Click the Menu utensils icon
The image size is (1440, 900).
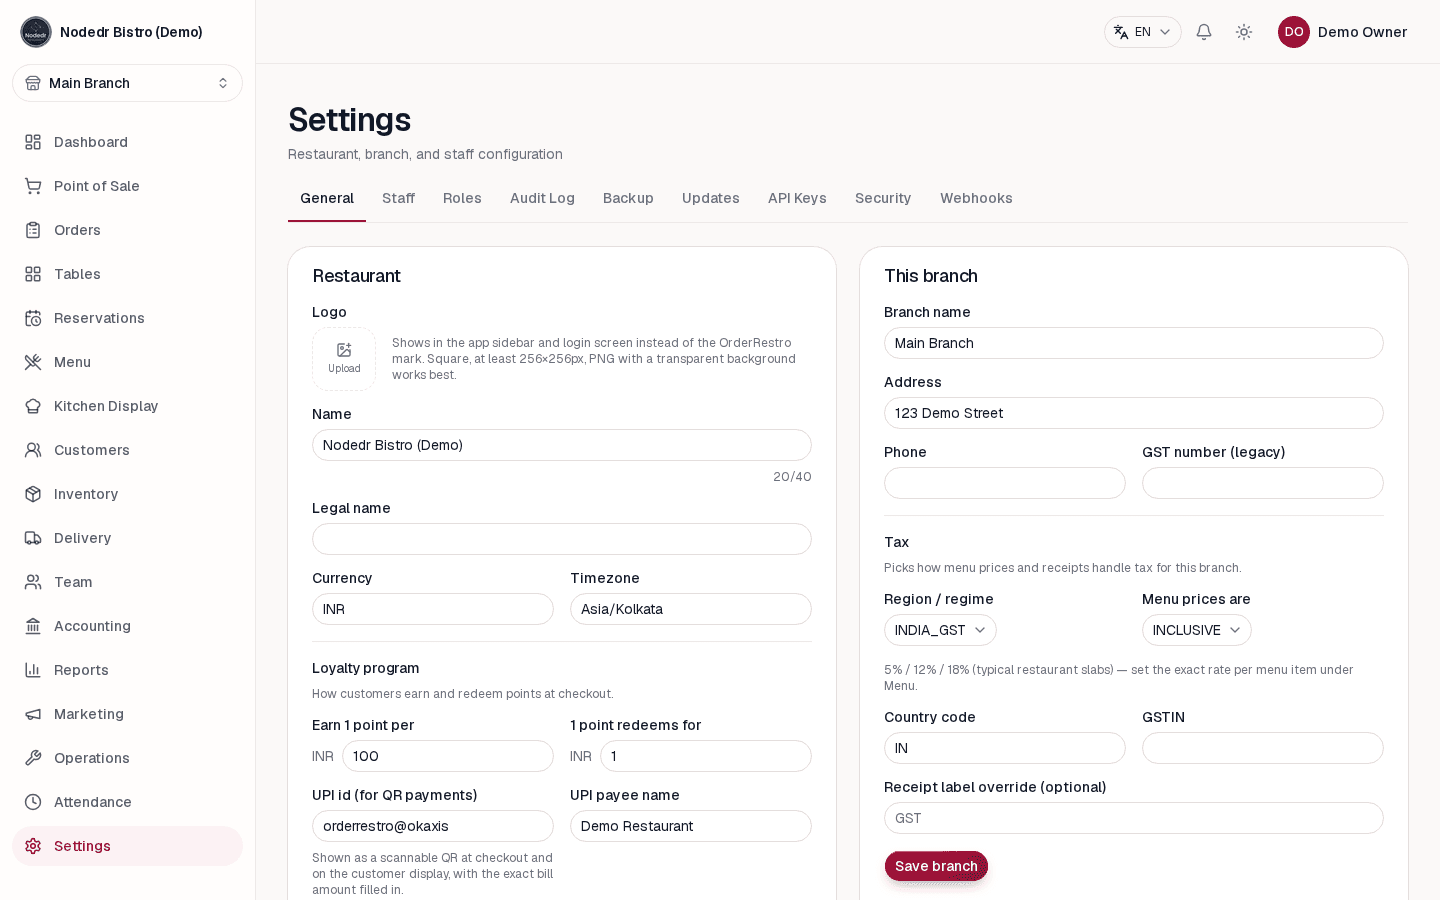tap(33, 362)
